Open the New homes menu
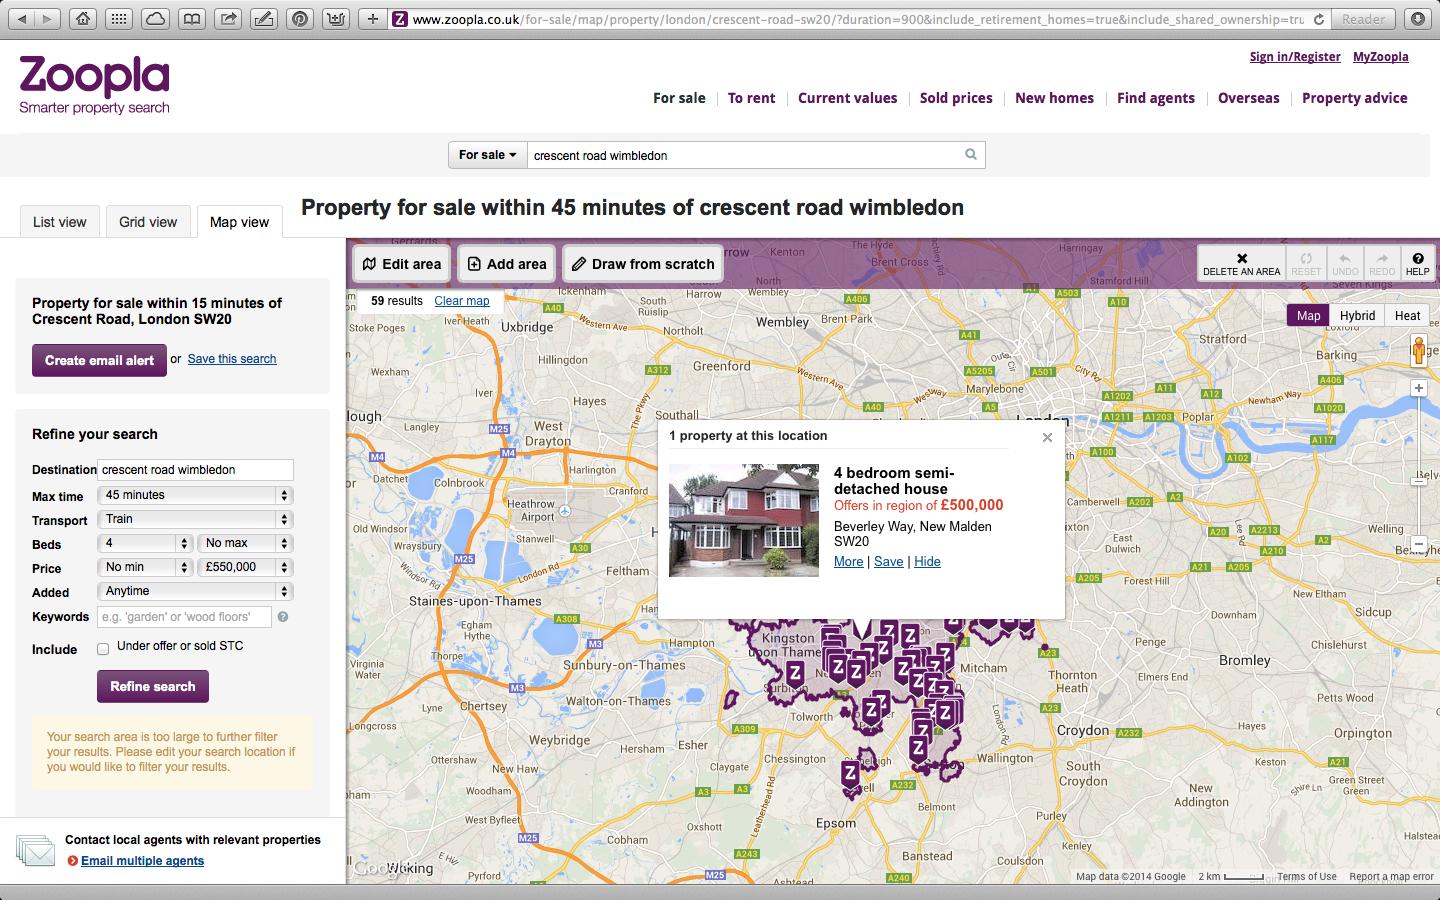Screen dimensions: 1440x900 (x=1055, y=98)
